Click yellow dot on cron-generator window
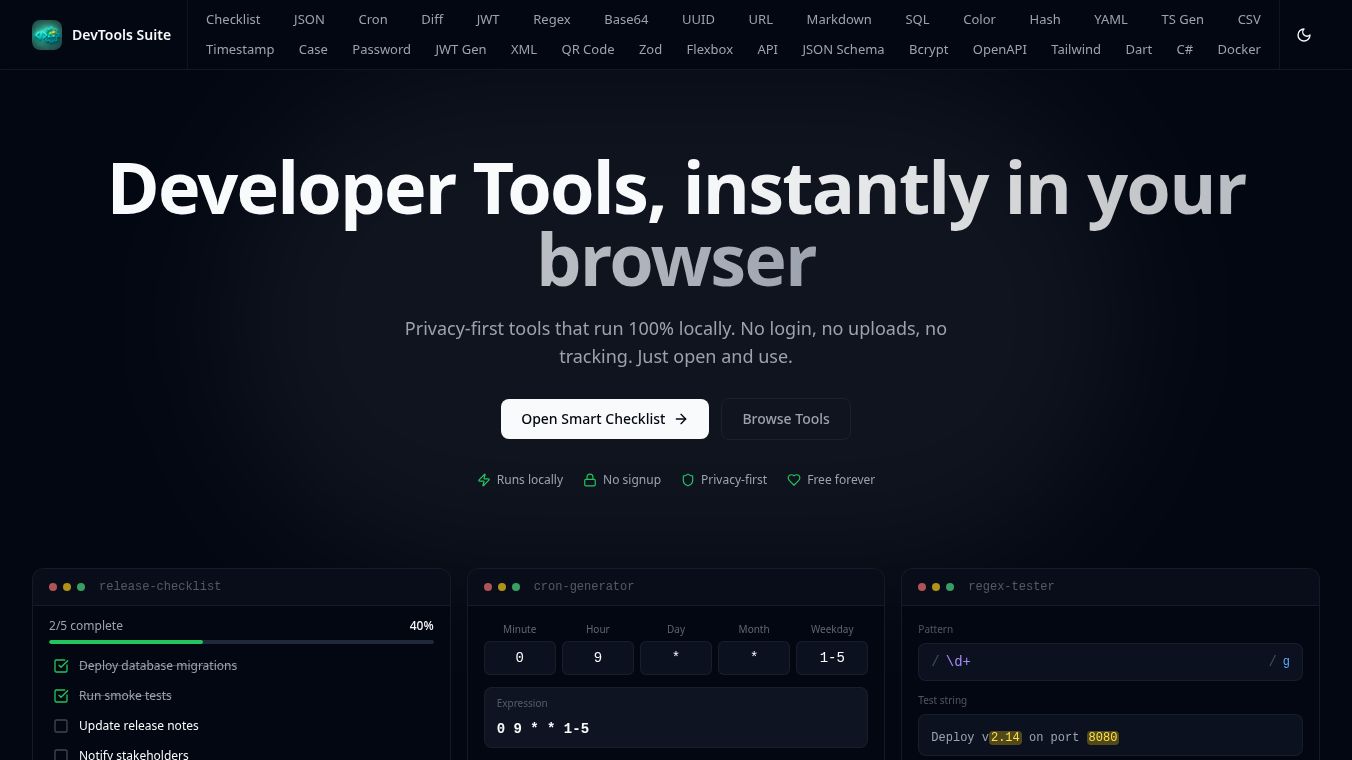Image resolution: width=1352 pixels, height=760 pixels. [502, 587]
